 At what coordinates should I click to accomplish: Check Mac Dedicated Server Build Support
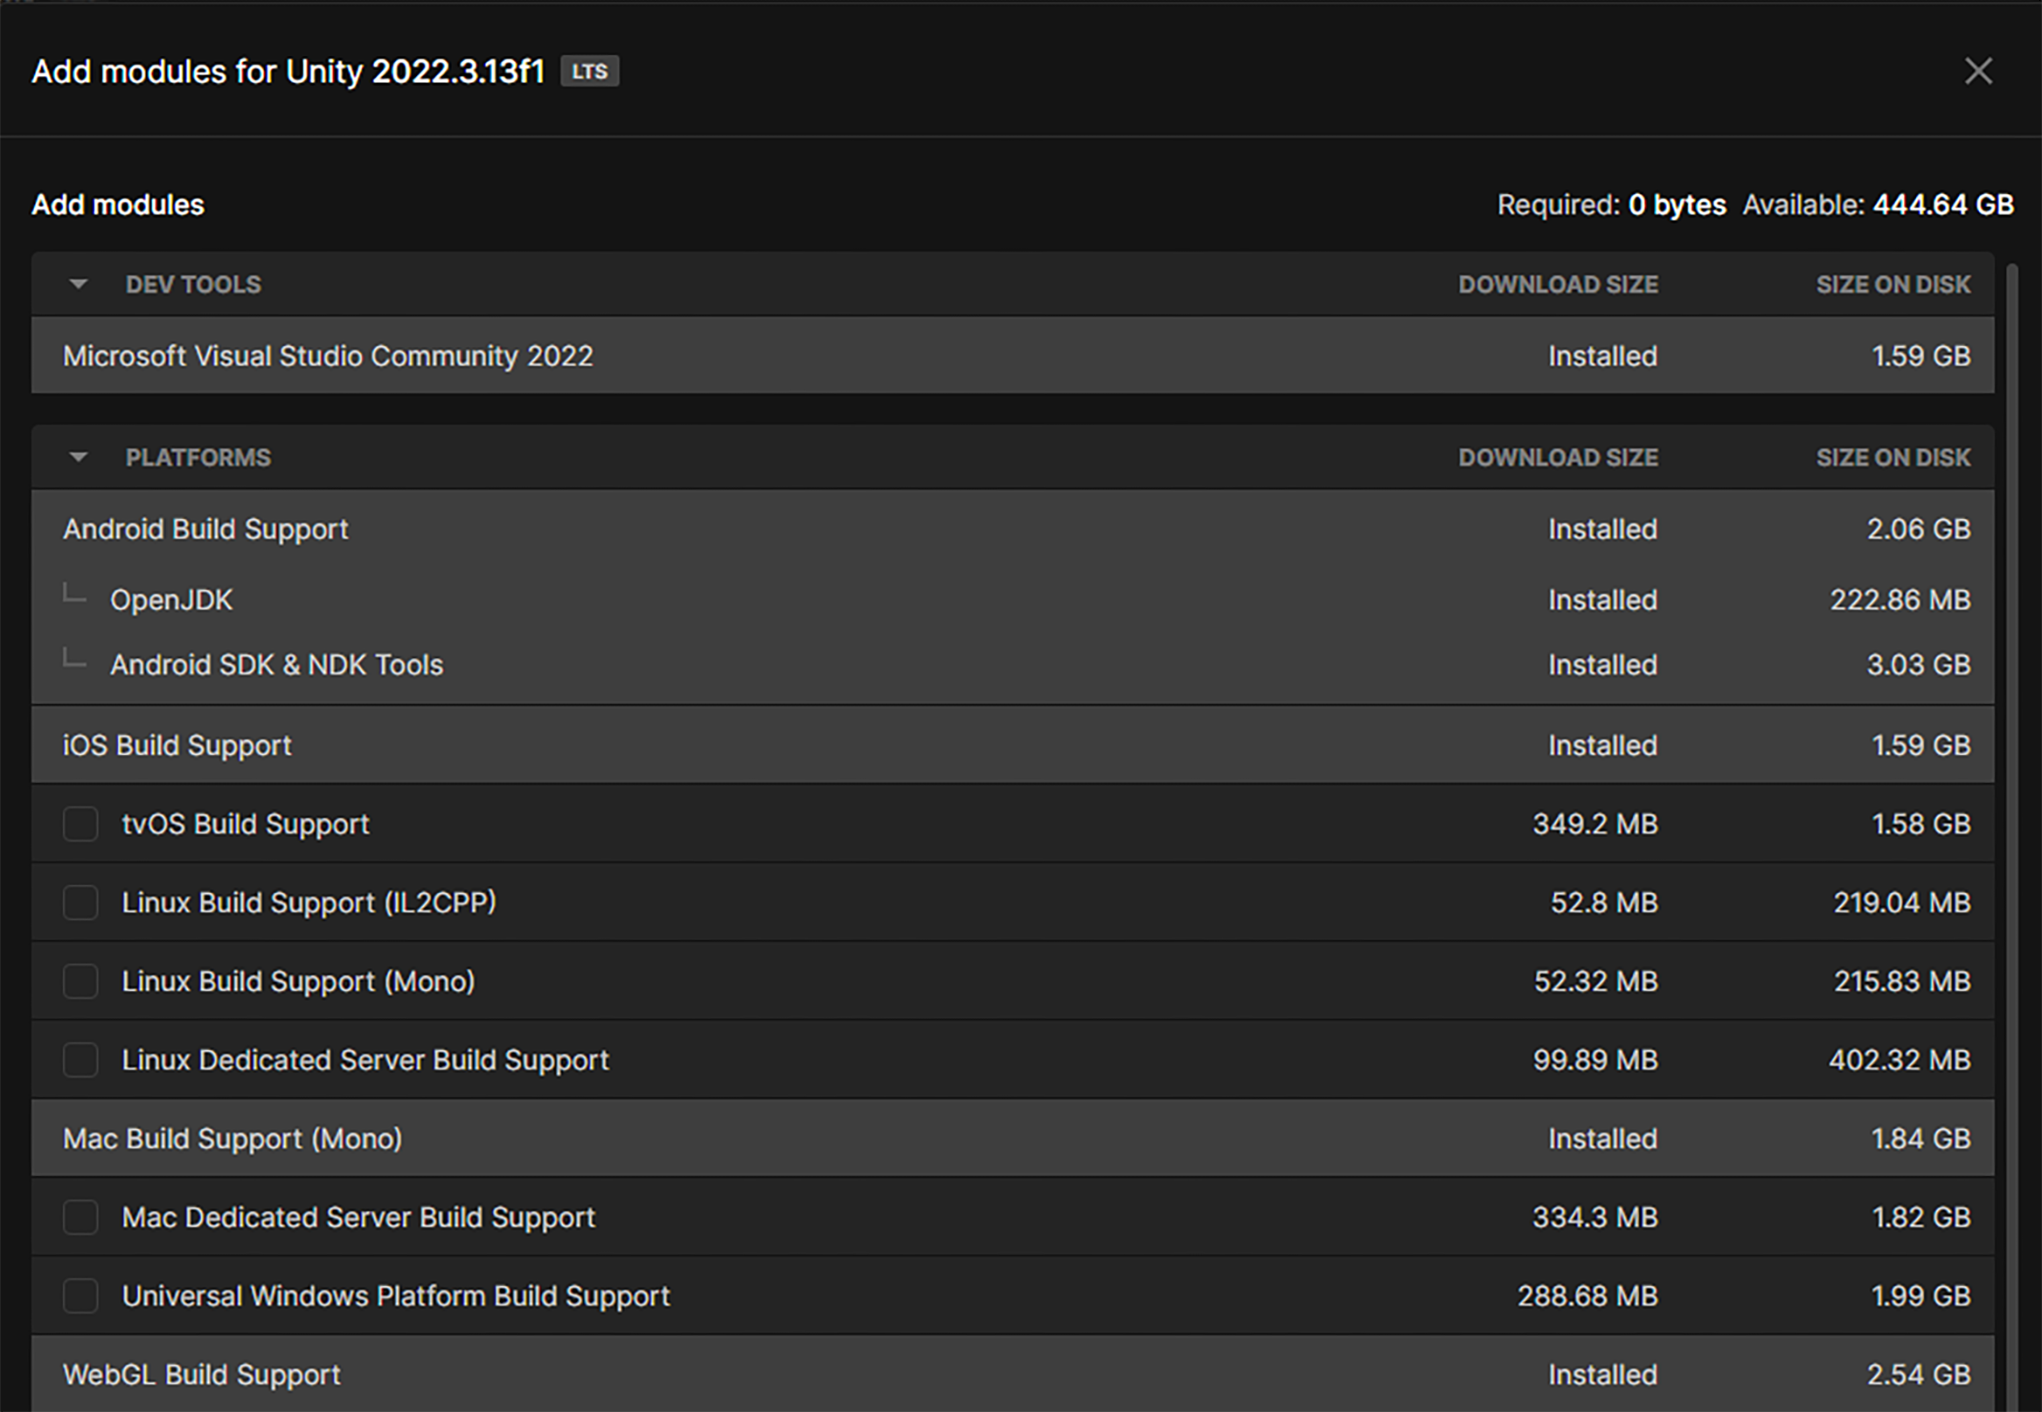pos(80,1217)
